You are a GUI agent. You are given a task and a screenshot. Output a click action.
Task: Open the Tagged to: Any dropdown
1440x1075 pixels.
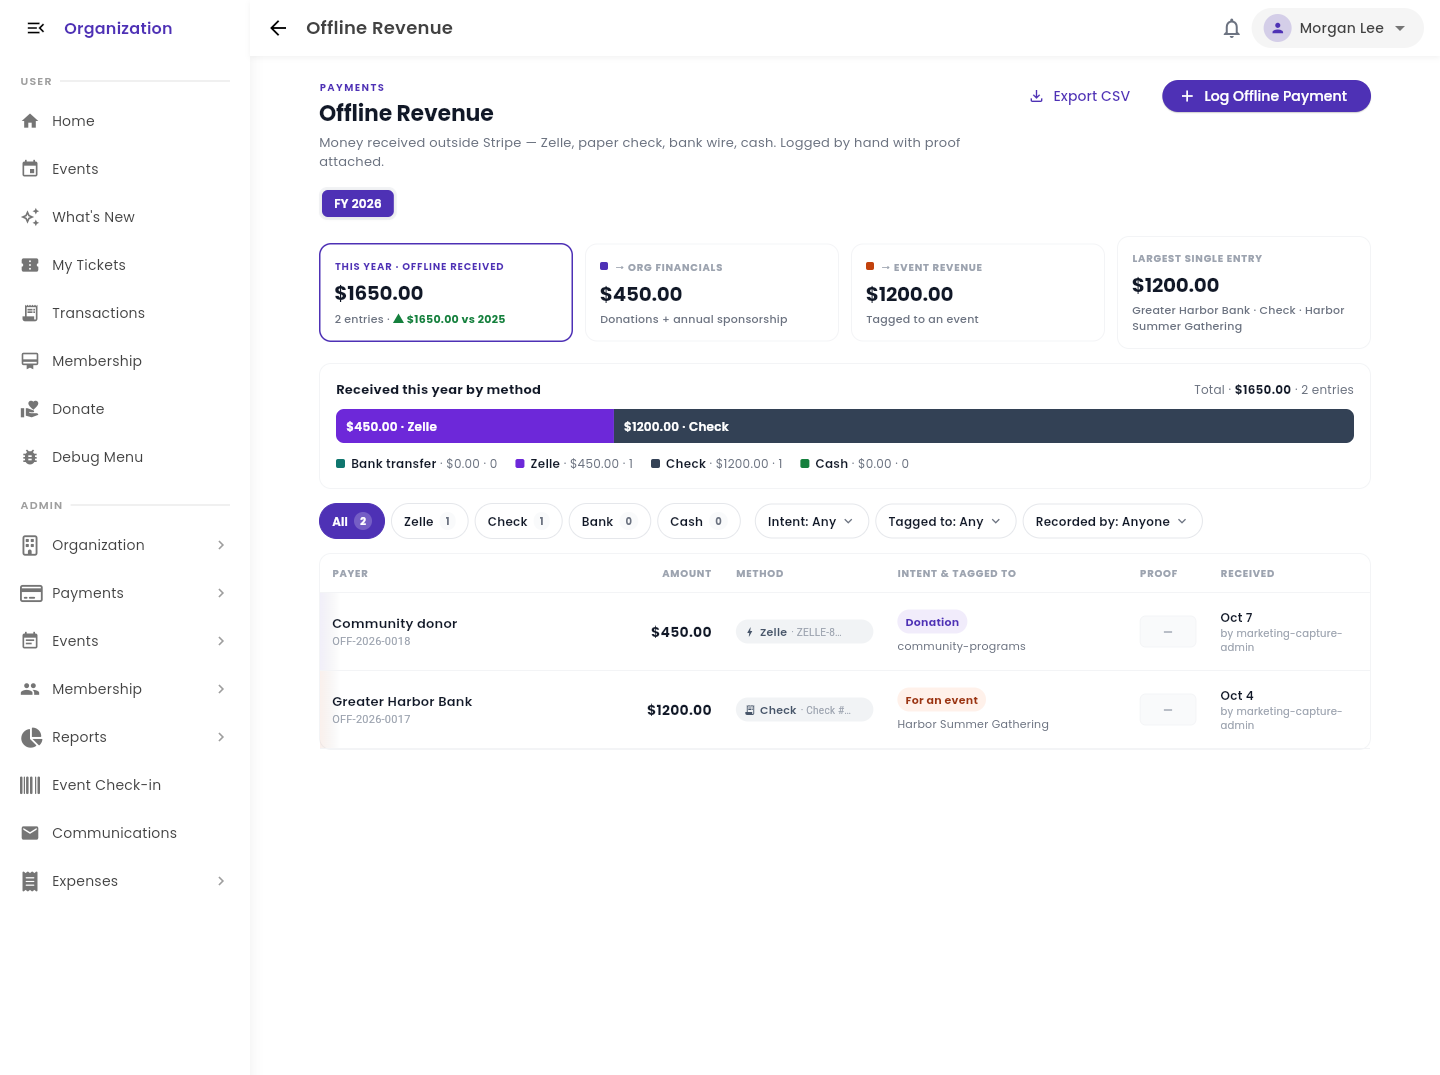click(x=945, y=521)
